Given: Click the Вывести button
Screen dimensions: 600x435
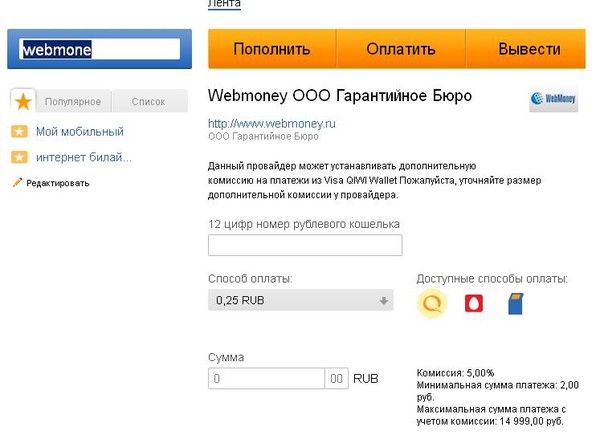Looking at the screenshot, I should (526, 49).
